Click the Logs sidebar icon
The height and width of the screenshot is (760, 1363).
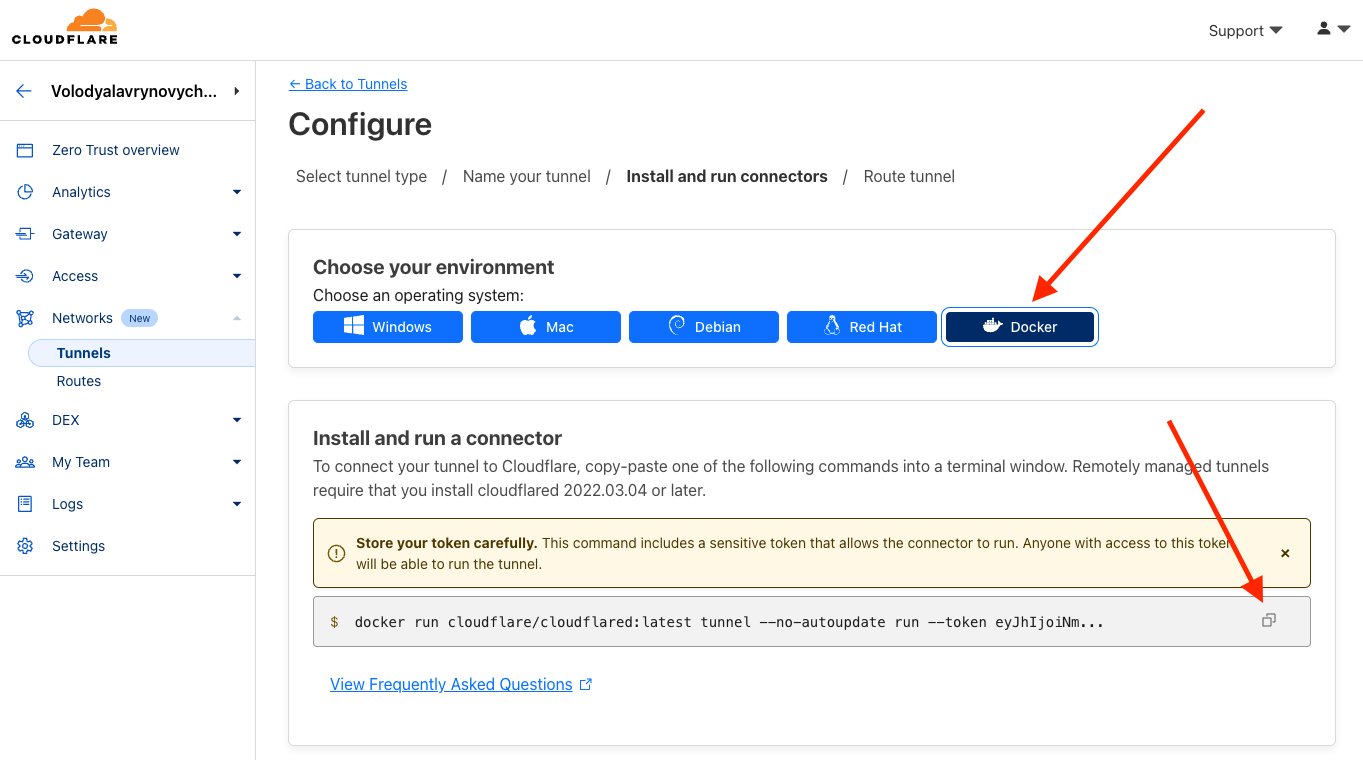[26, 504]
